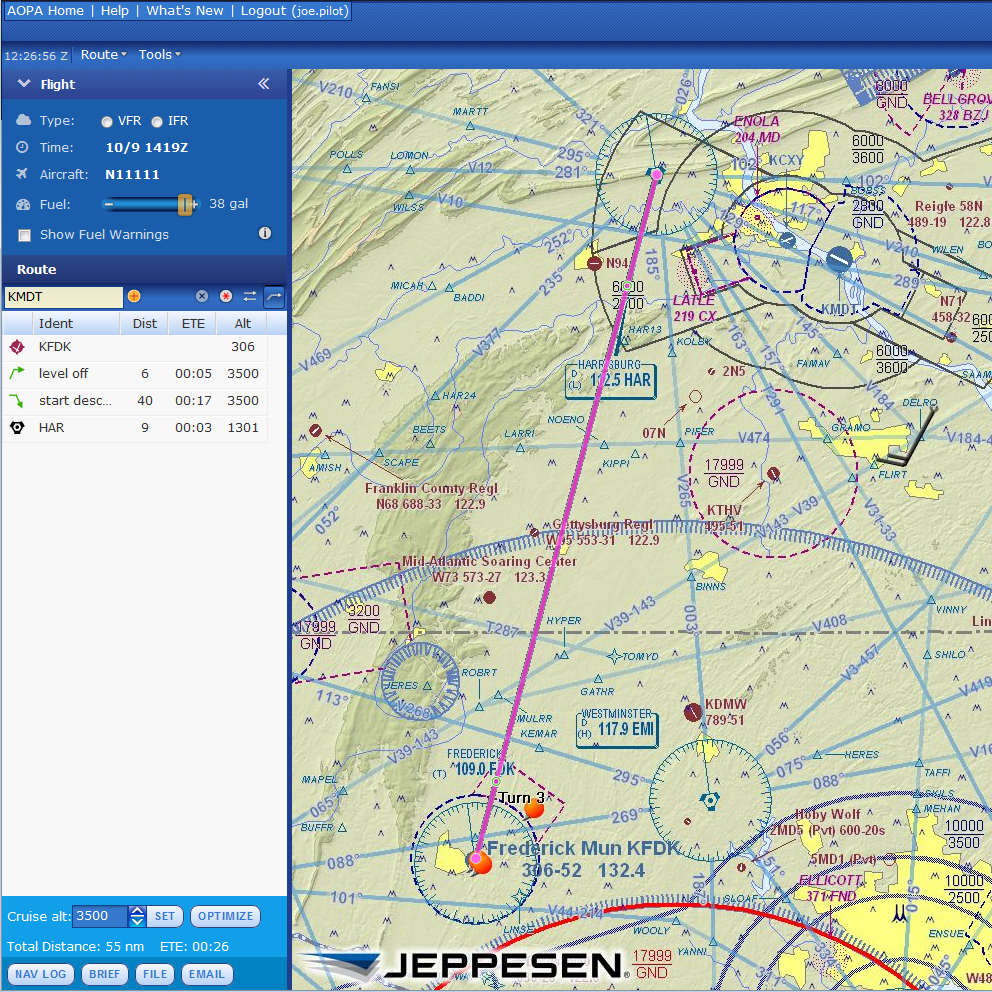This screenshot has height=992, width=992.
Task: Open the Tools dropdown menu
Action: [x=159, y=54]
